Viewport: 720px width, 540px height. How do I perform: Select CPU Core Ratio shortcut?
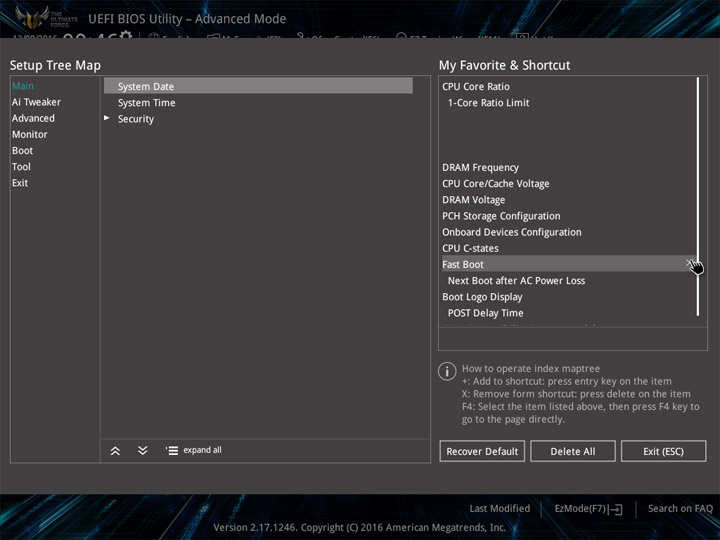(x=476, y=86)
